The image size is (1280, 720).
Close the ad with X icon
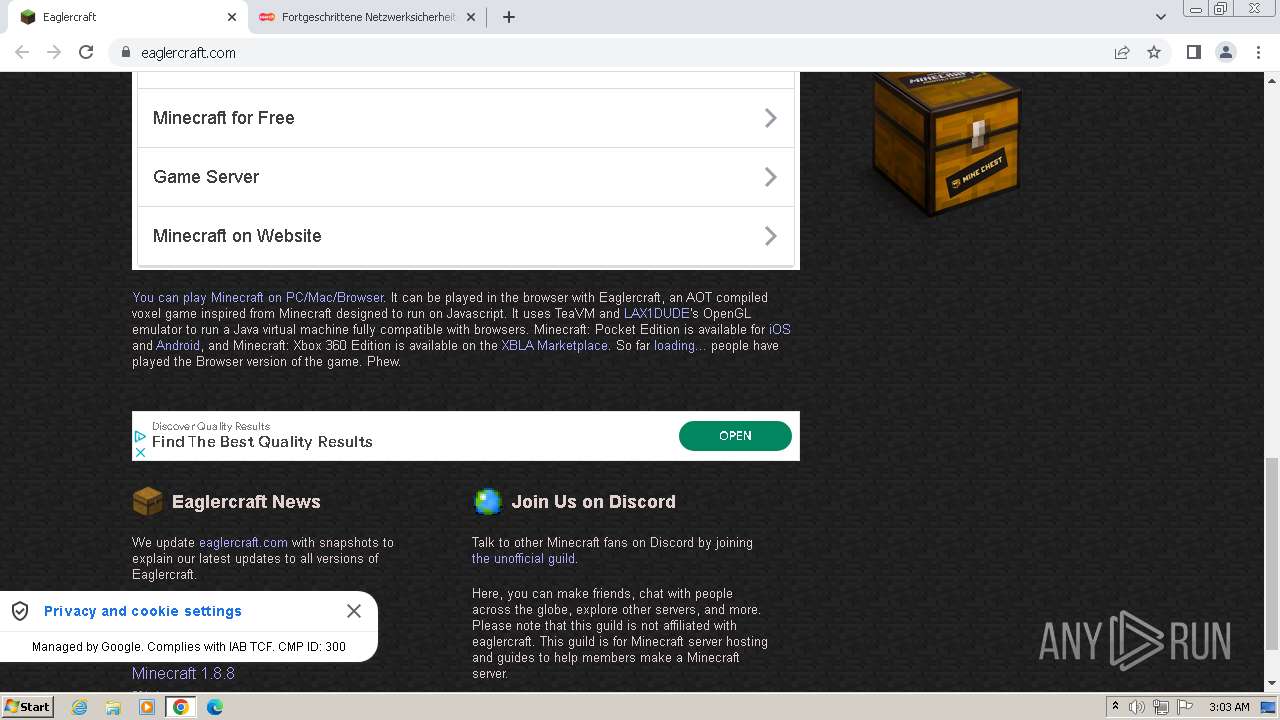(140, 452)
